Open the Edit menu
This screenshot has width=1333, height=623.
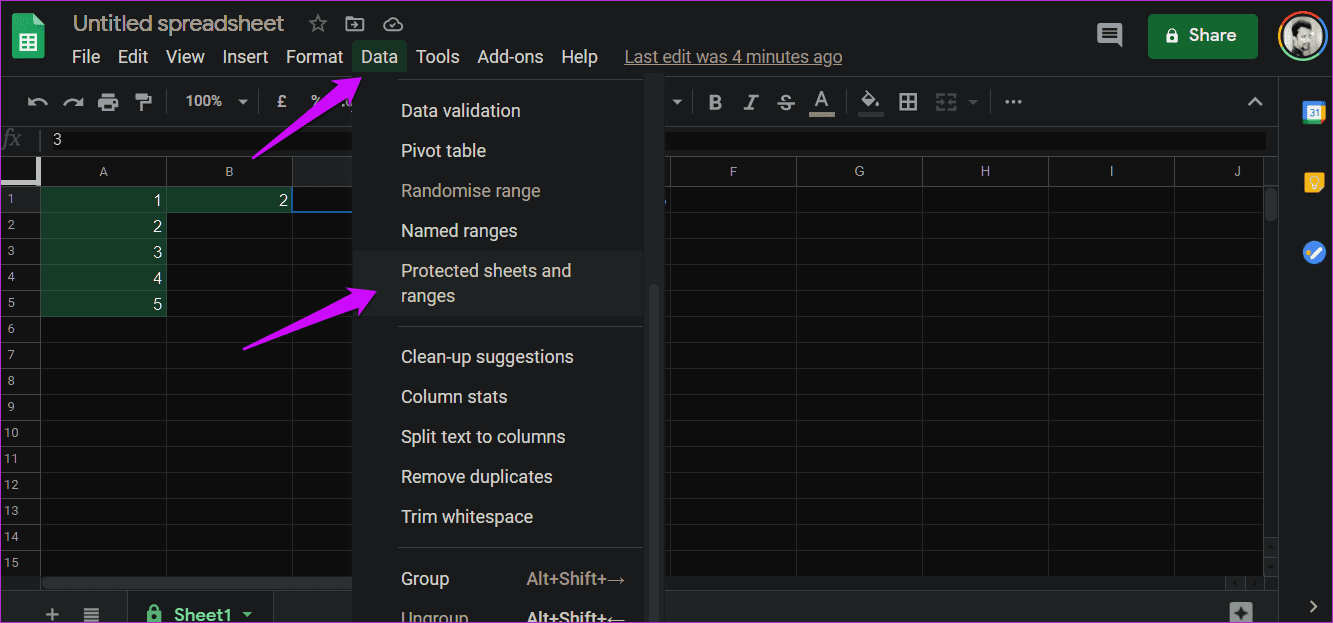133,57
